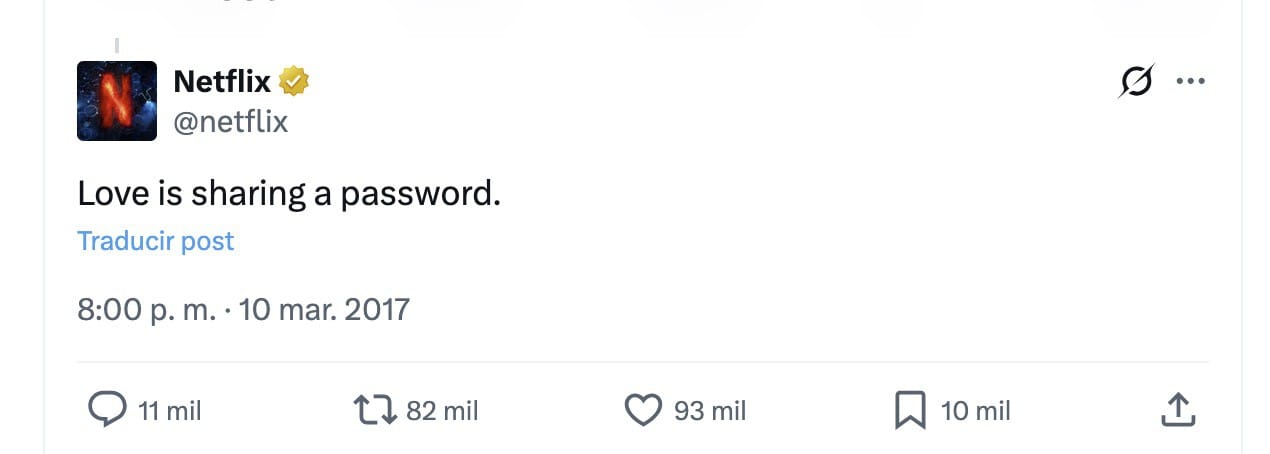Click the 11 mil replies count

[x=170, y=410]
